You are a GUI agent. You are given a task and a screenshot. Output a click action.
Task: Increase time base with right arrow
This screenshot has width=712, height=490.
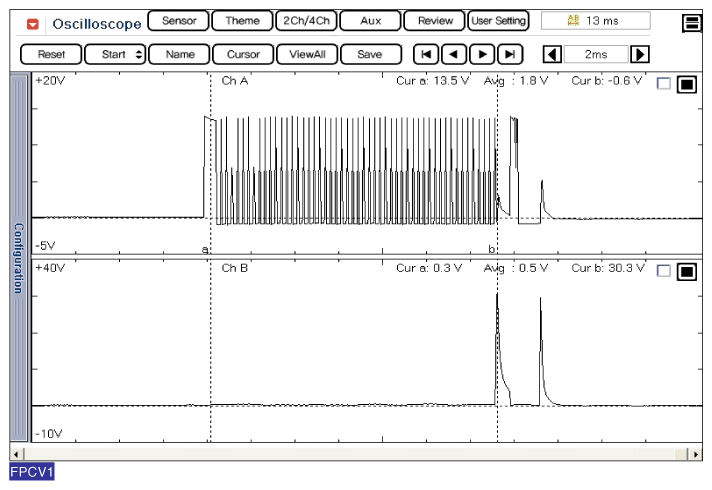pyautogui.click(x=640, y=55)
